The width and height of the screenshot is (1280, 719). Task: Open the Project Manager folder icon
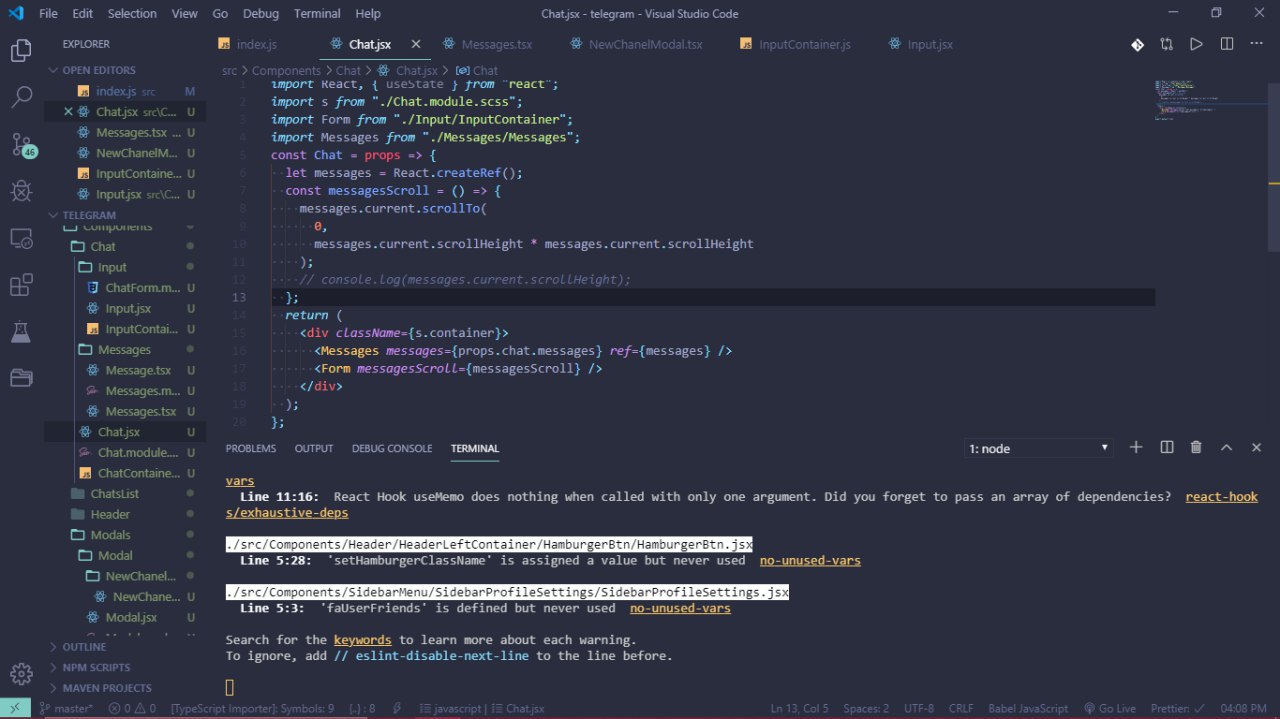(x=21, y=378)
